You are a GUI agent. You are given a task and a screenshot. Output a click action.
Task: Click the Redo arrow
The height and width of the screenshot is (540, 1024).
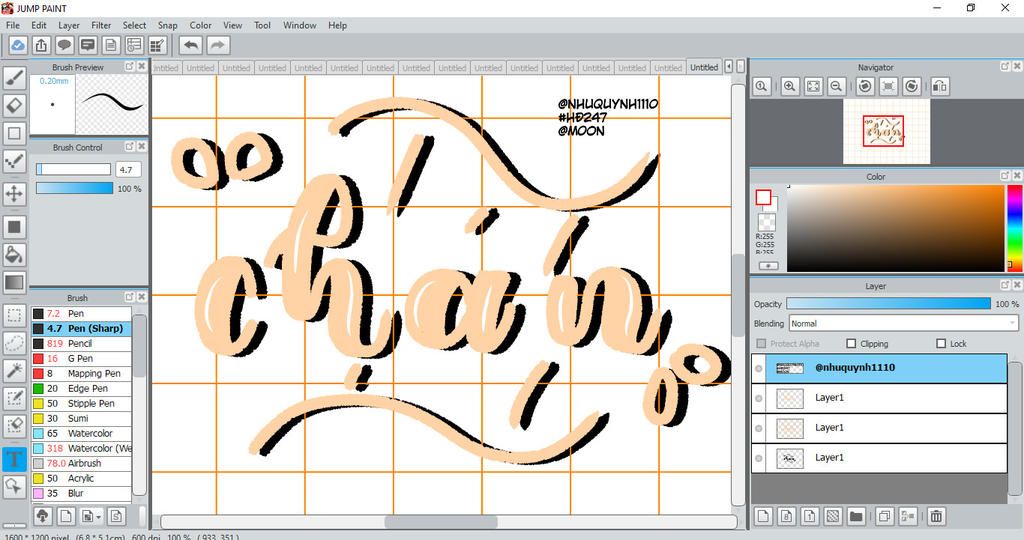tap(218, 45)
